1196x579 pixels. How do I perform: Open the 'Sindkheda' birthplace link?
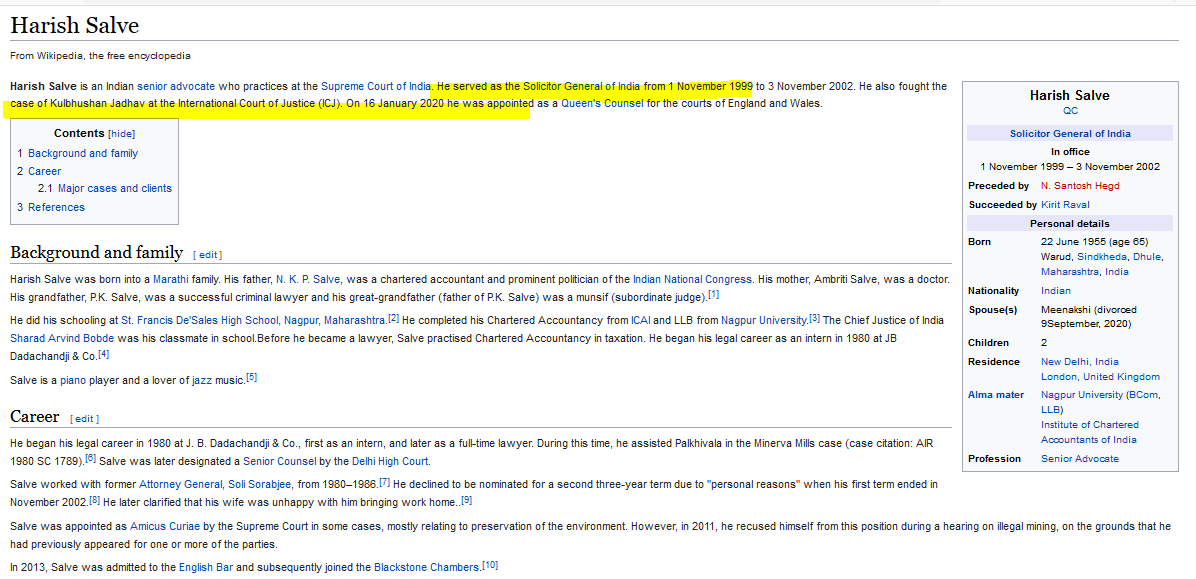(x=1102, y=257)
